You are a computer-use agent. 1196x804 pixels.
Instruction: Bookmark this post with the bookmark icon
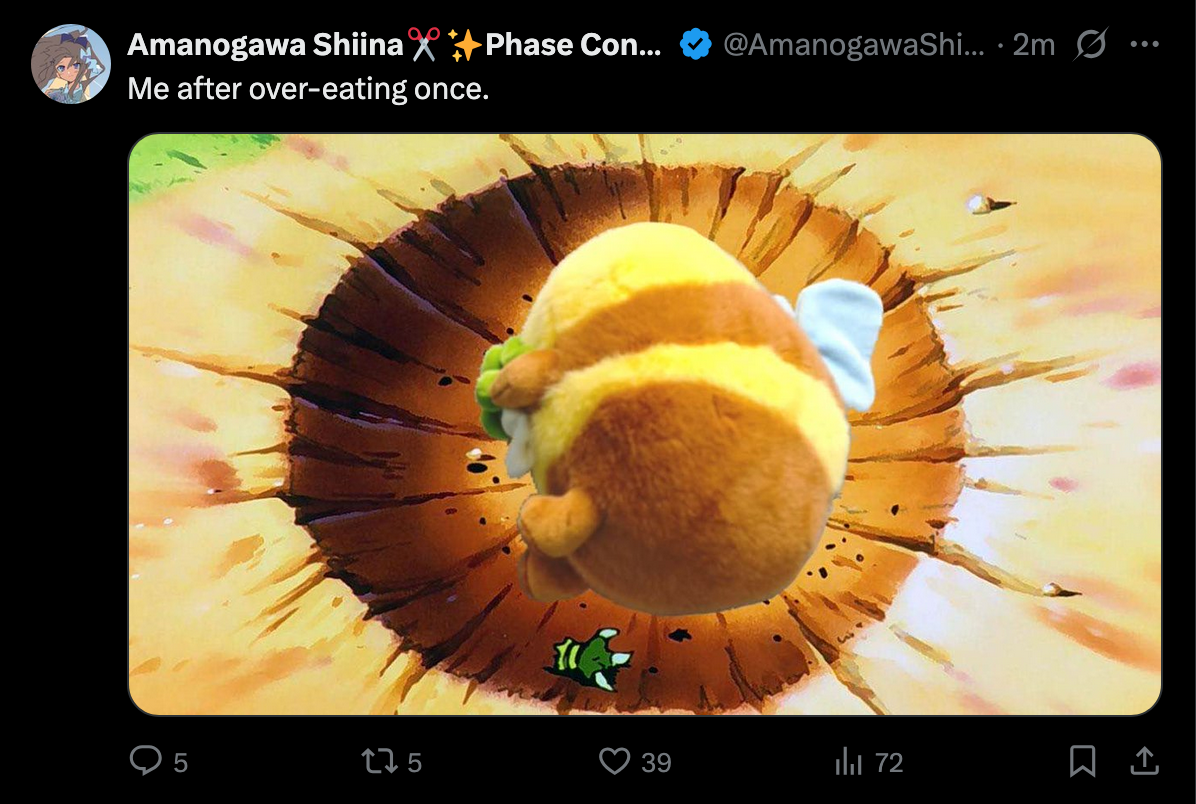[1082, 761]
